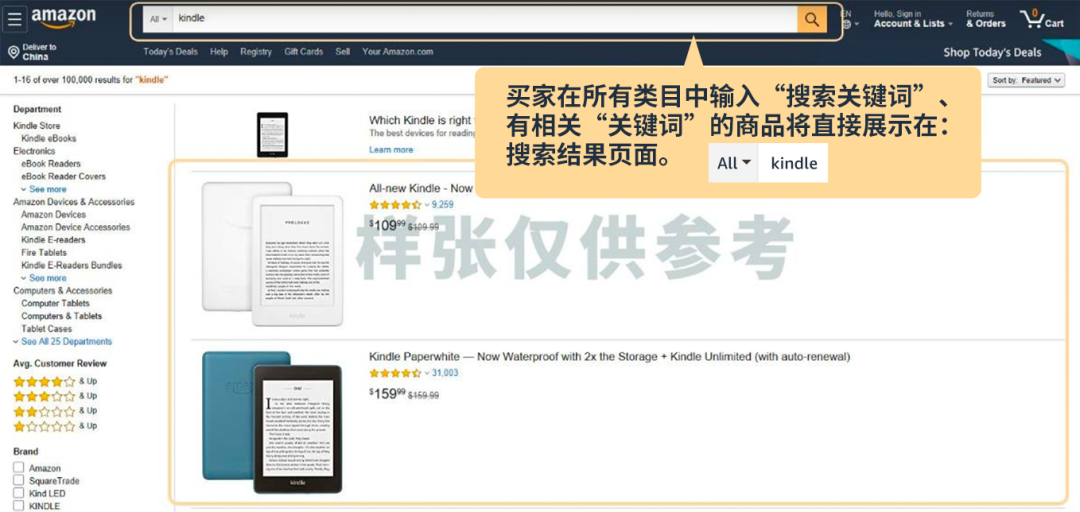Go to the Amazon logo homepage
This screenshot has width=1080, height=512.
pos(63,18)
